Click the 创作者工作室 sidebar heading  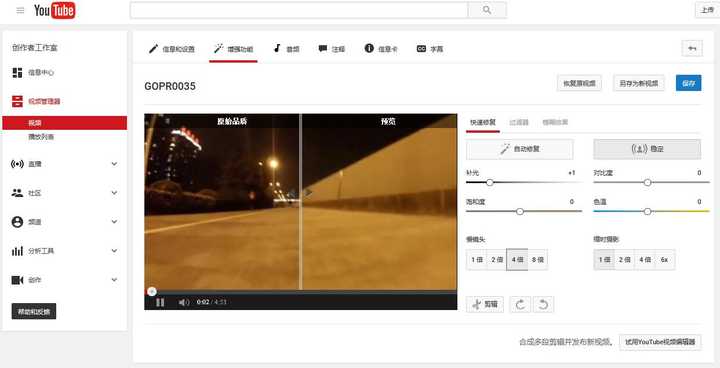point(35,48)
